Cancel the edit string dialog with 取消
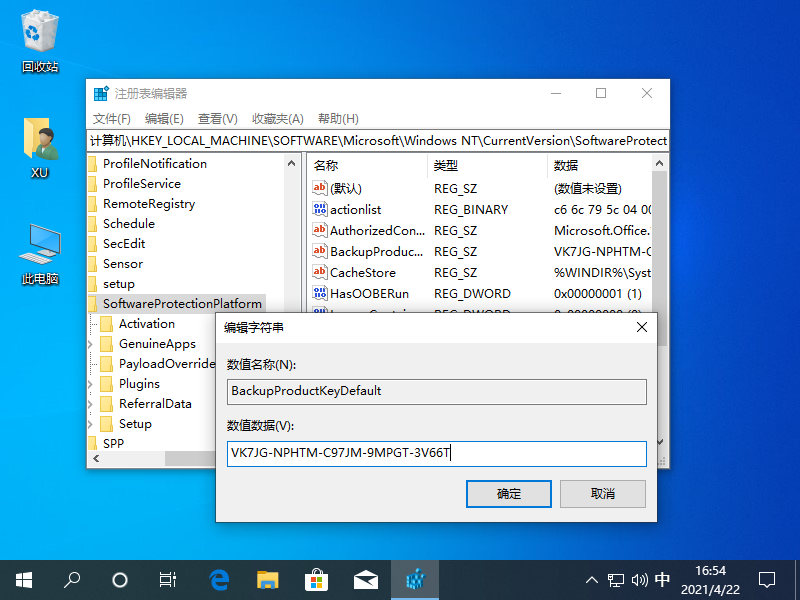800x600 pixels. 602,493
